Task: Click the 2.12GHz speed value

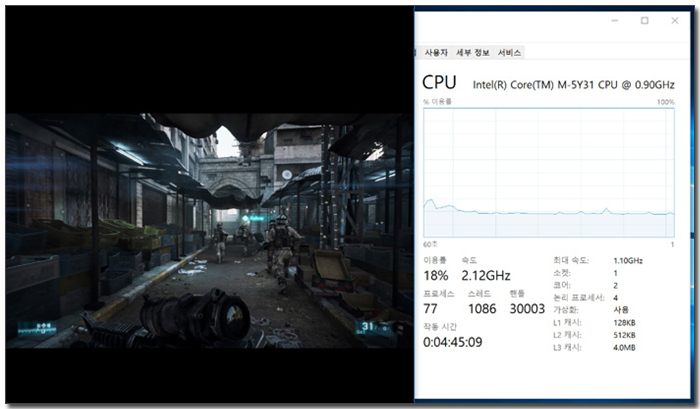Action: pos(486,275)
